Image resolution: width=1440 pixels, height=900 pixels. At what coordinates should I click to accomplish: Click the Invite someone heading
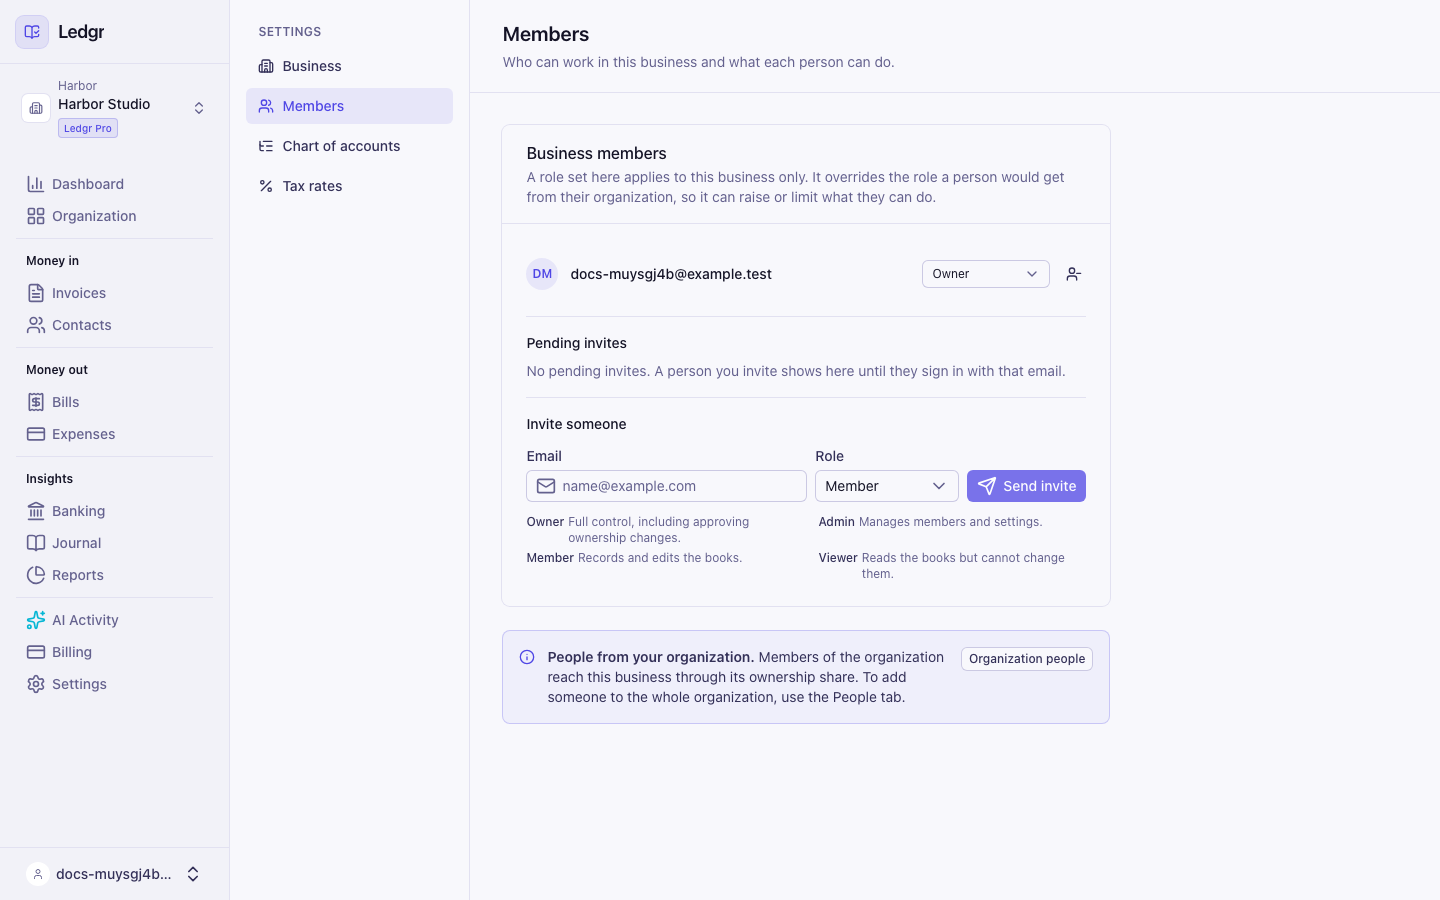click(577, 424)
